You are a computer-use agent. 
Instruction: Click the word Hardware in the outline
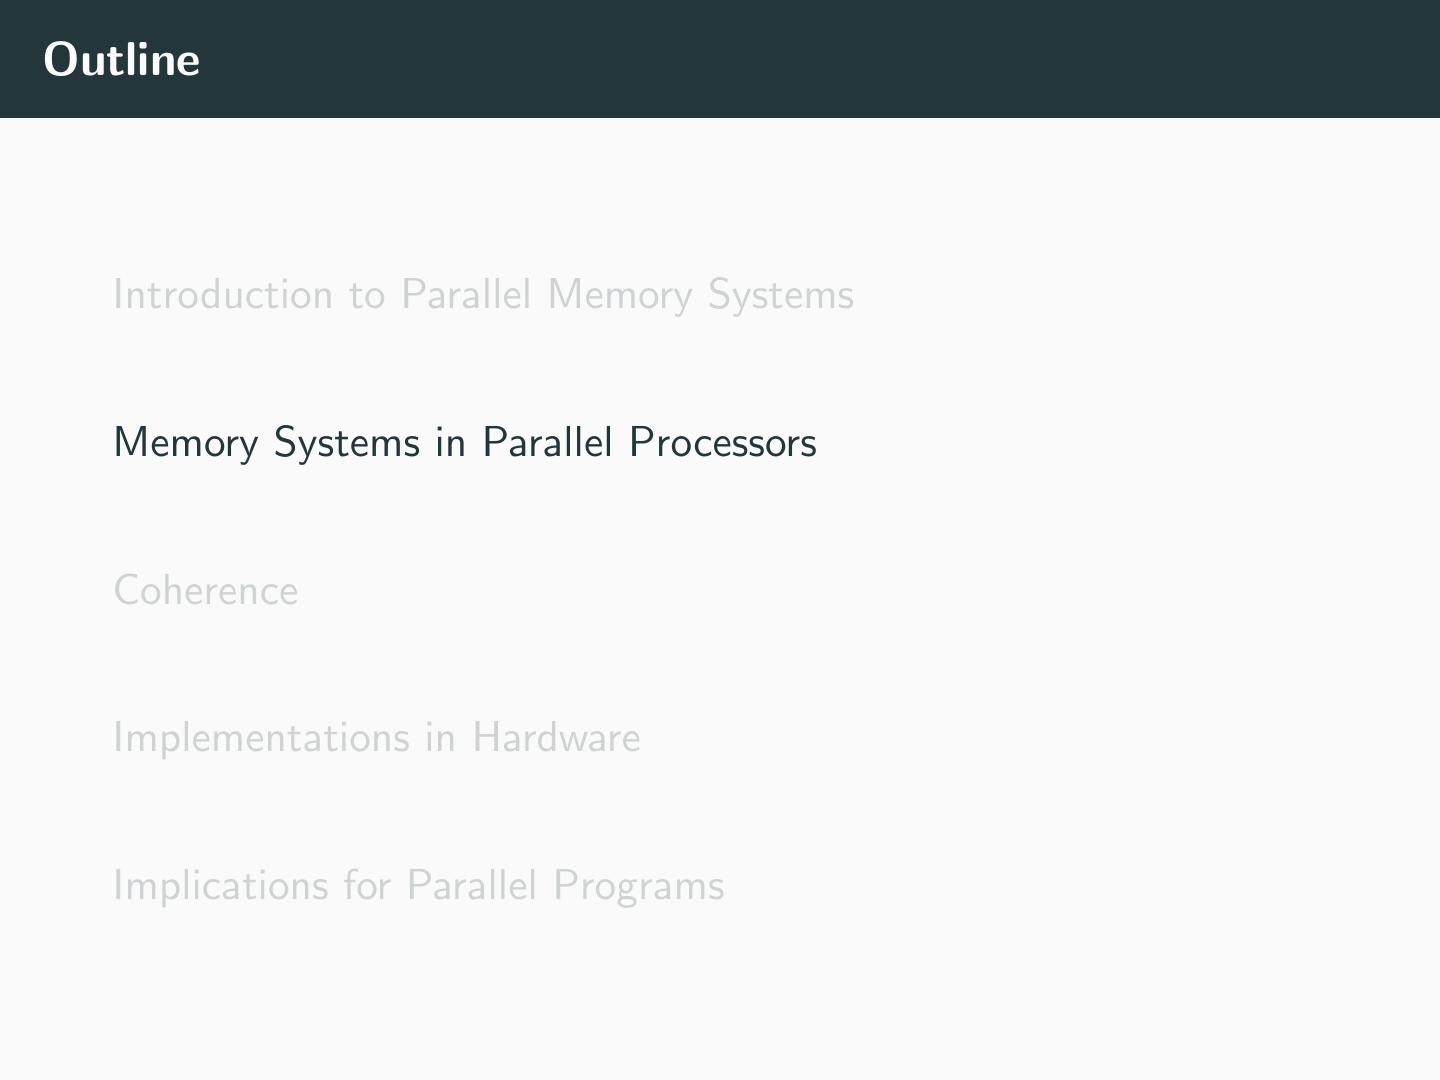(556, 738)
